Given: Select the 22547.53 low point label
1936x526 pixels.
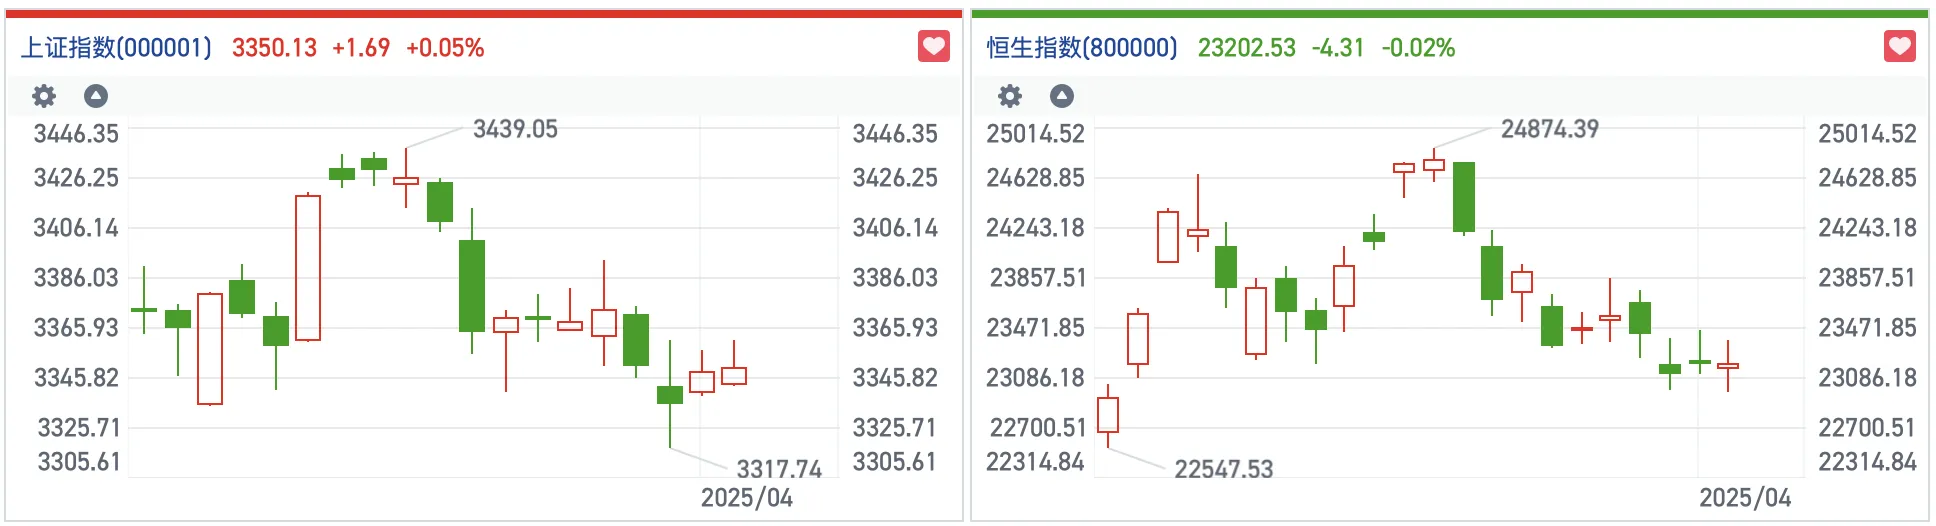Looking at the screenshot, I should [x=1223, y=469].
